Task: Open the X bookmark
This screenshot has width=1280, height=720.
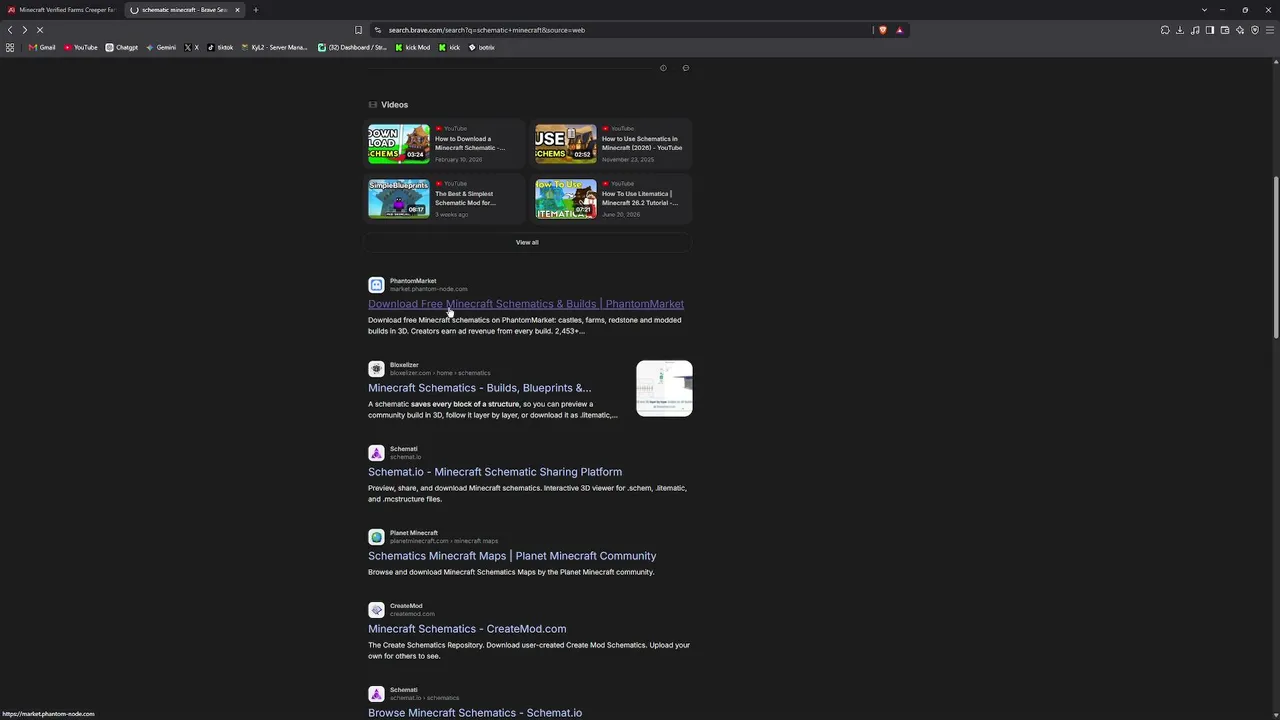Action: pyautogui.click(x=191, y=47)
